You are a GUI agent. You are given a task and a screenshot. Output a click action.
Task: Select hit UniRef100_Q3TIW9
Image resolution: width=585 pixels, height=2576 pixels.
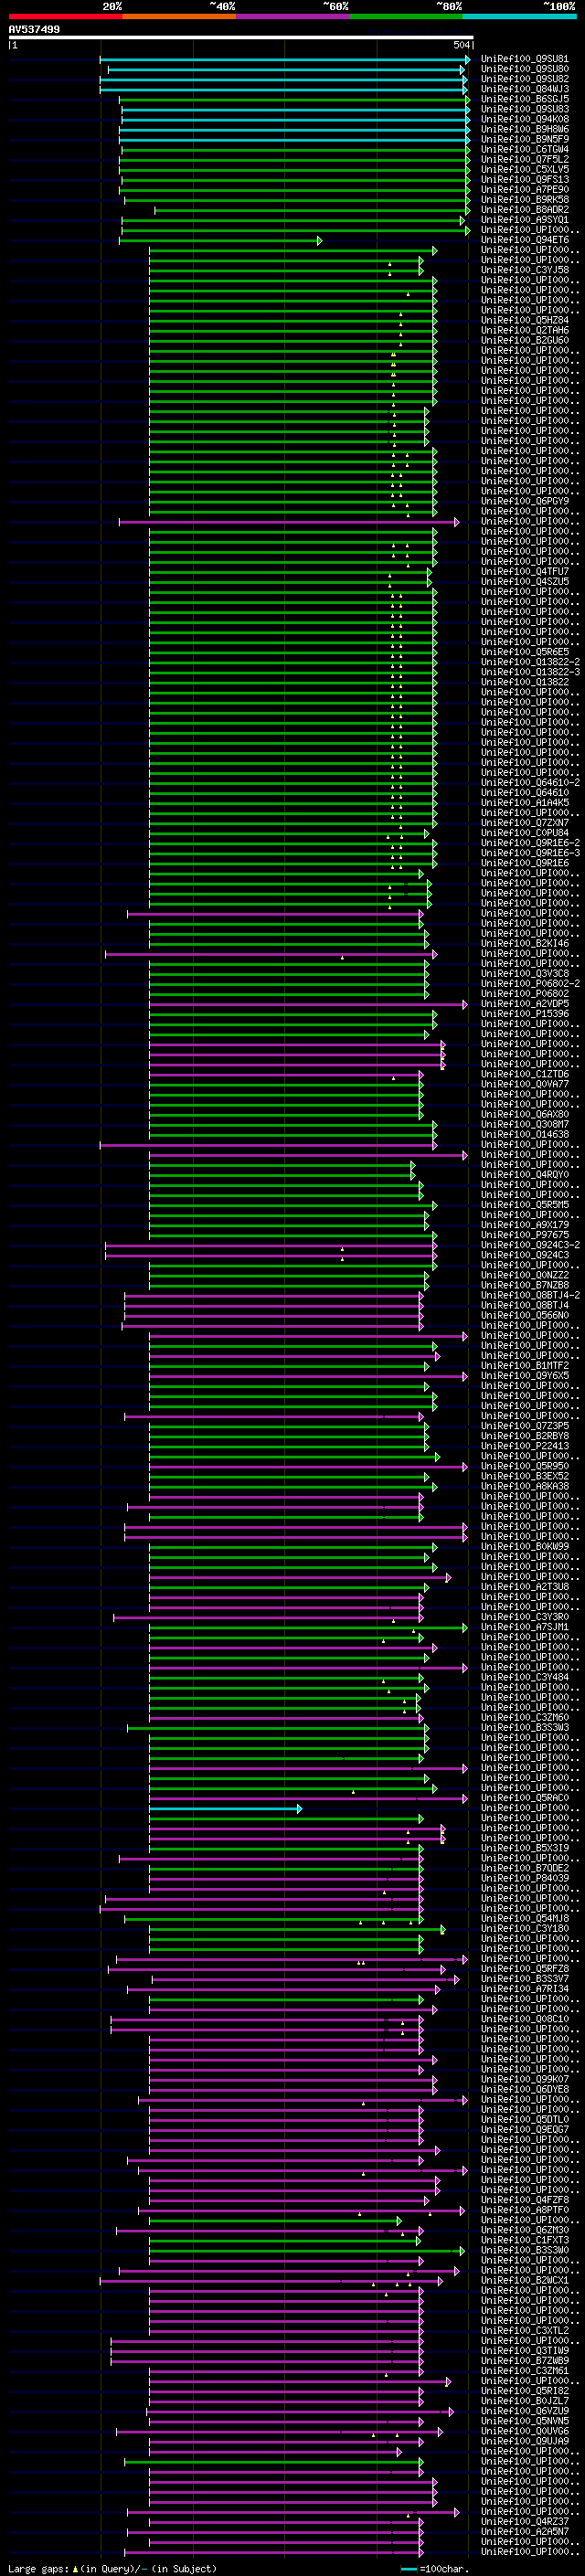pyautogui.click(x=525, y=2350)
